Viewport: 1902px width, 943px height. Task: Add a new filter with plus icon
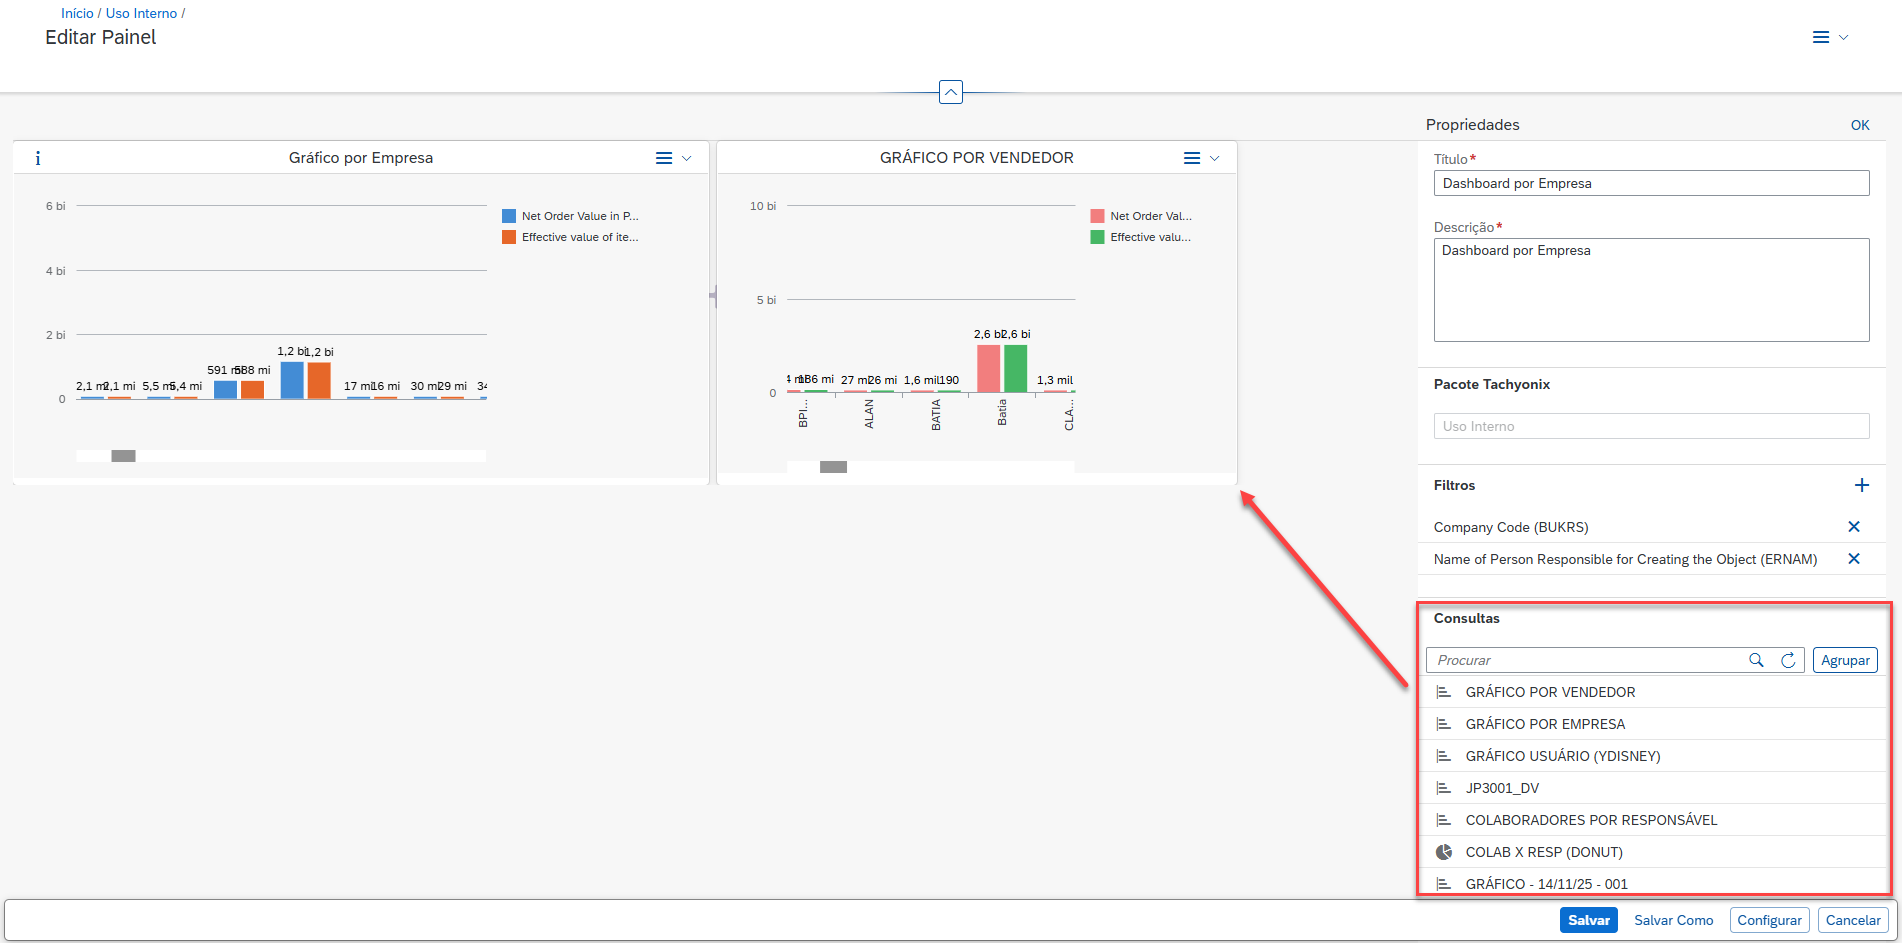pyautogui.click(x=1861, y=485)
